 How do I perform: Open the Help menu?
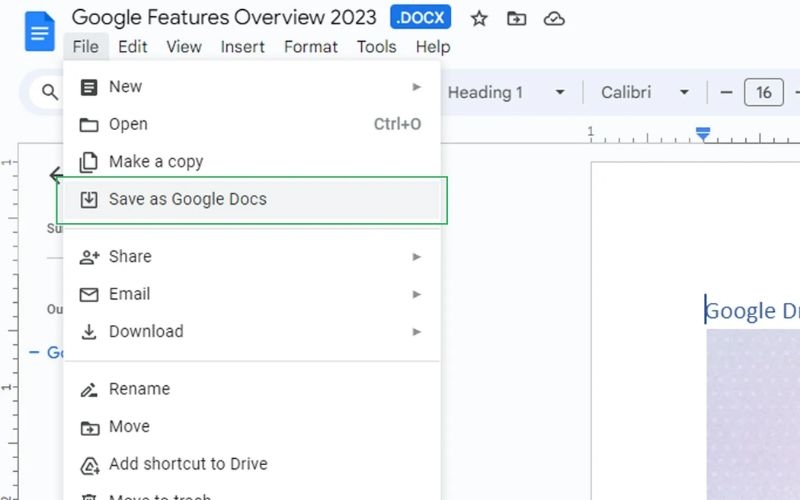(433, 47)
